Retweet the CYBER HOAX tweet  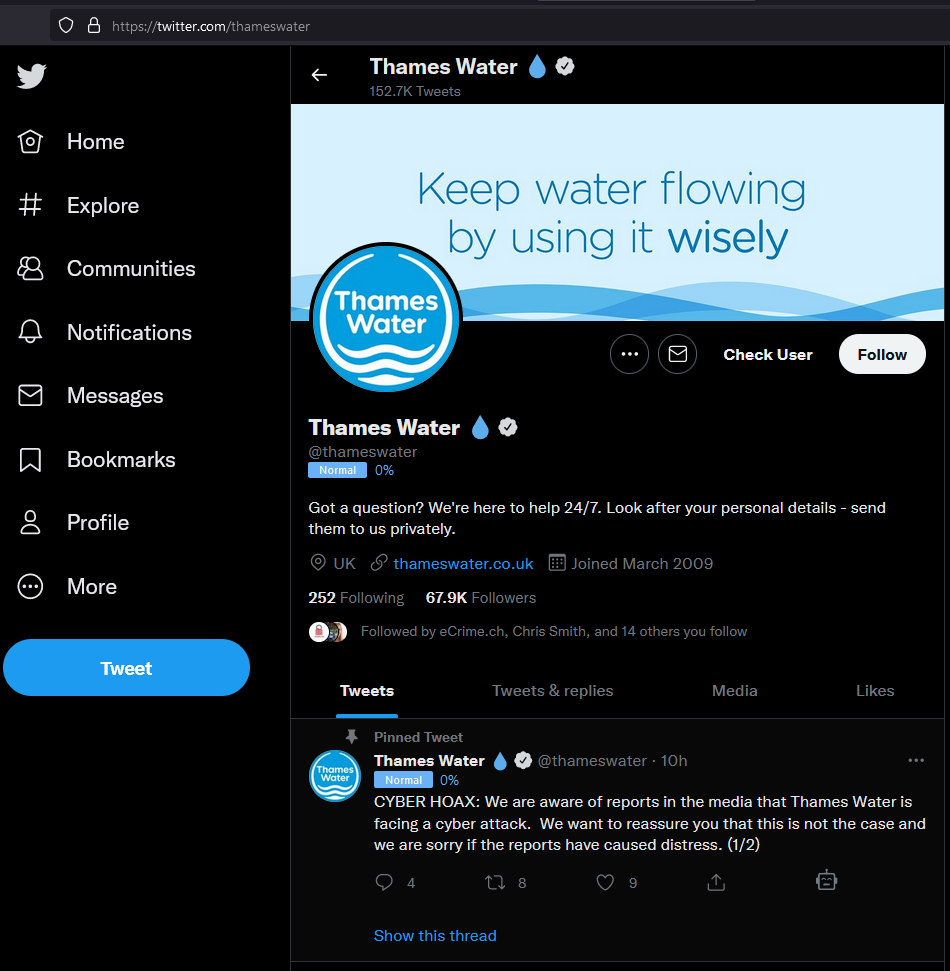(x=495, y=882)
